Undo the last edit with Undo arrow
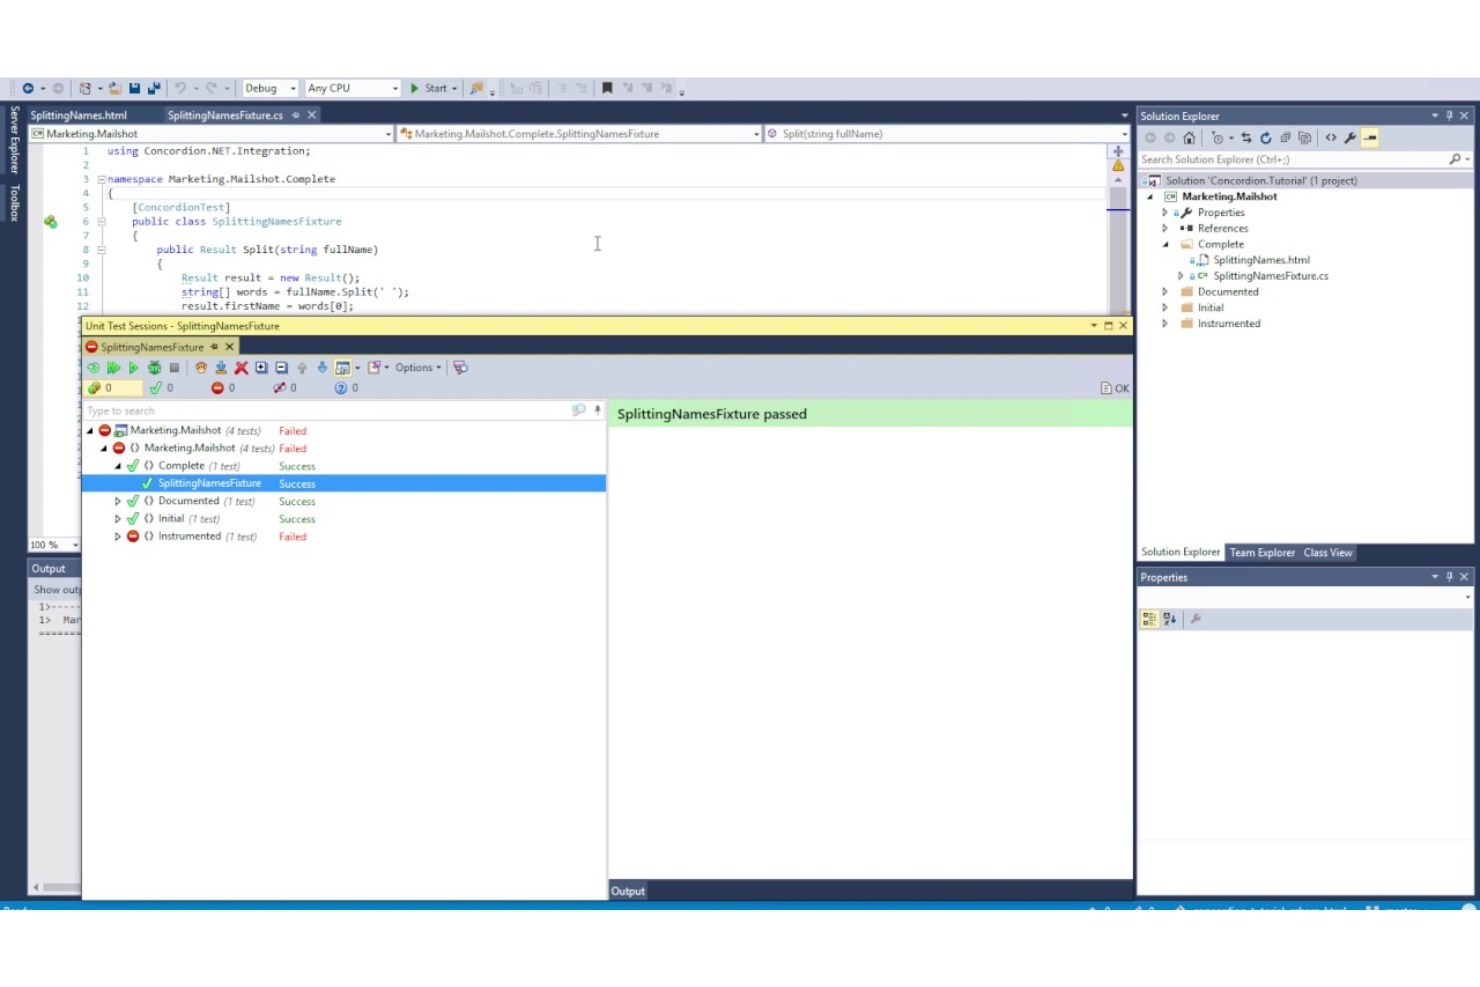 point(180,88)
